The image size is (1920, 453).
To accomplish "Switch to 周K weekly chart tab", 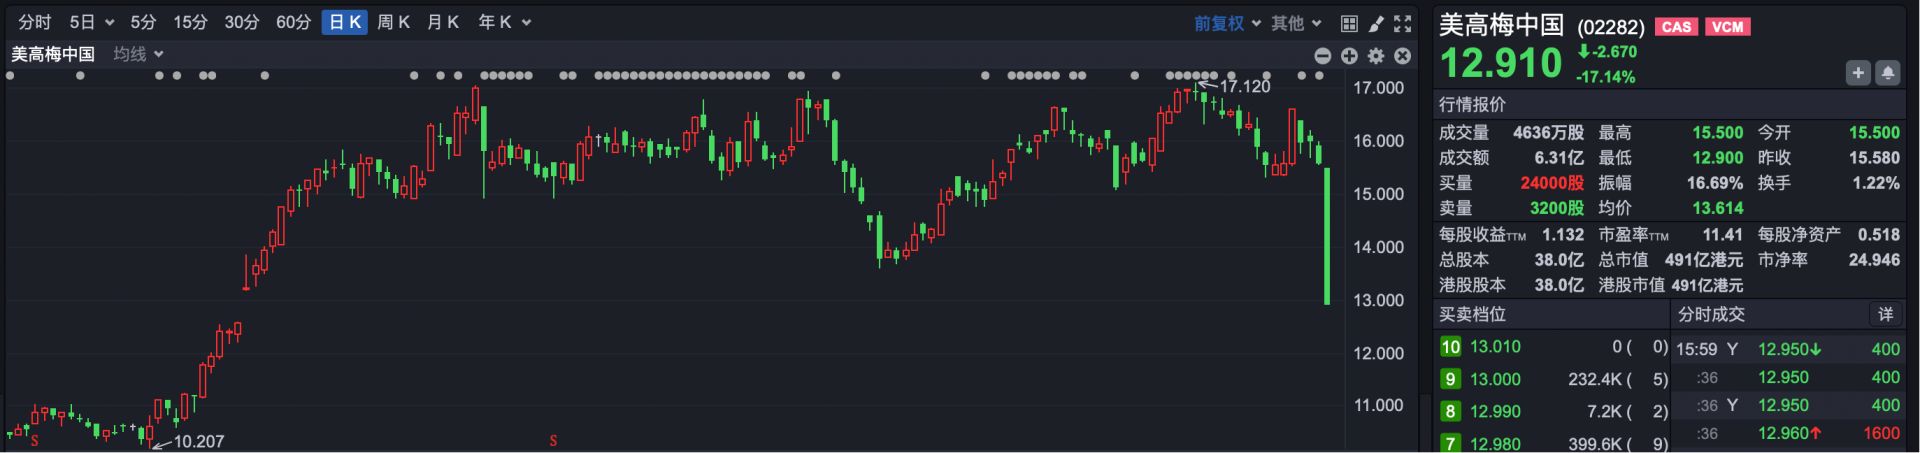I will pyautogui.click(x=393, y=22).
